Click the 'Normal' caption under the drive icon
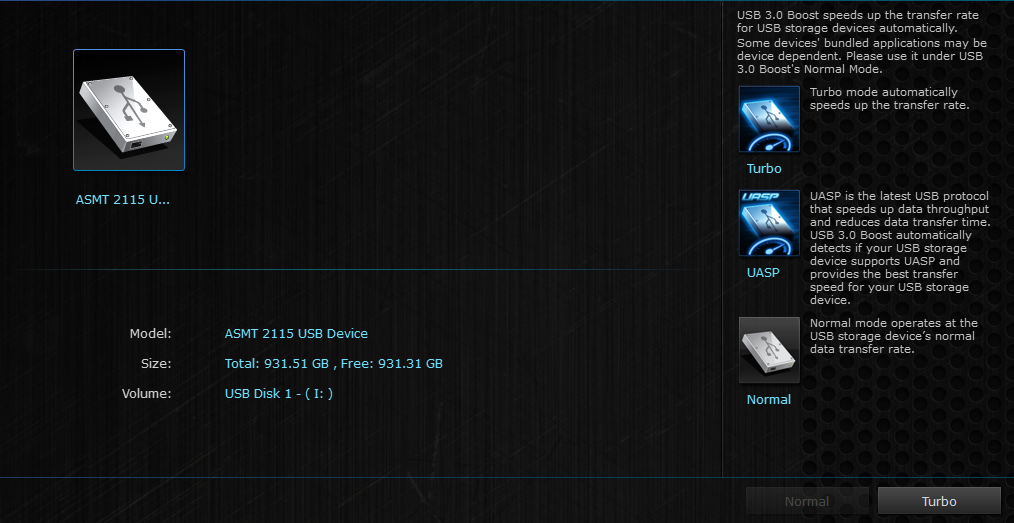Viewport: 1014px width, 523px height. (769, 400)
